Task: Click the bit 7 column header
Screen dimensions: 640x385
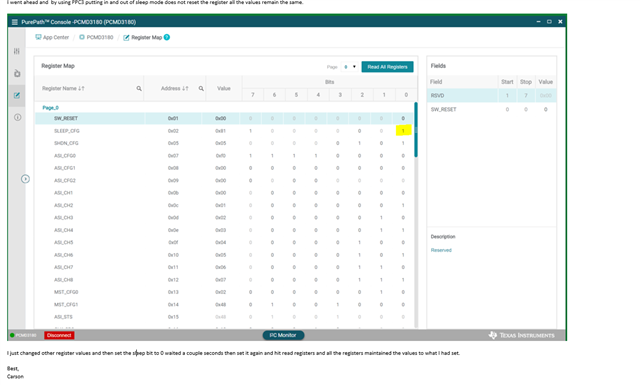Action: pyautogui.click(x=253, y=95)
